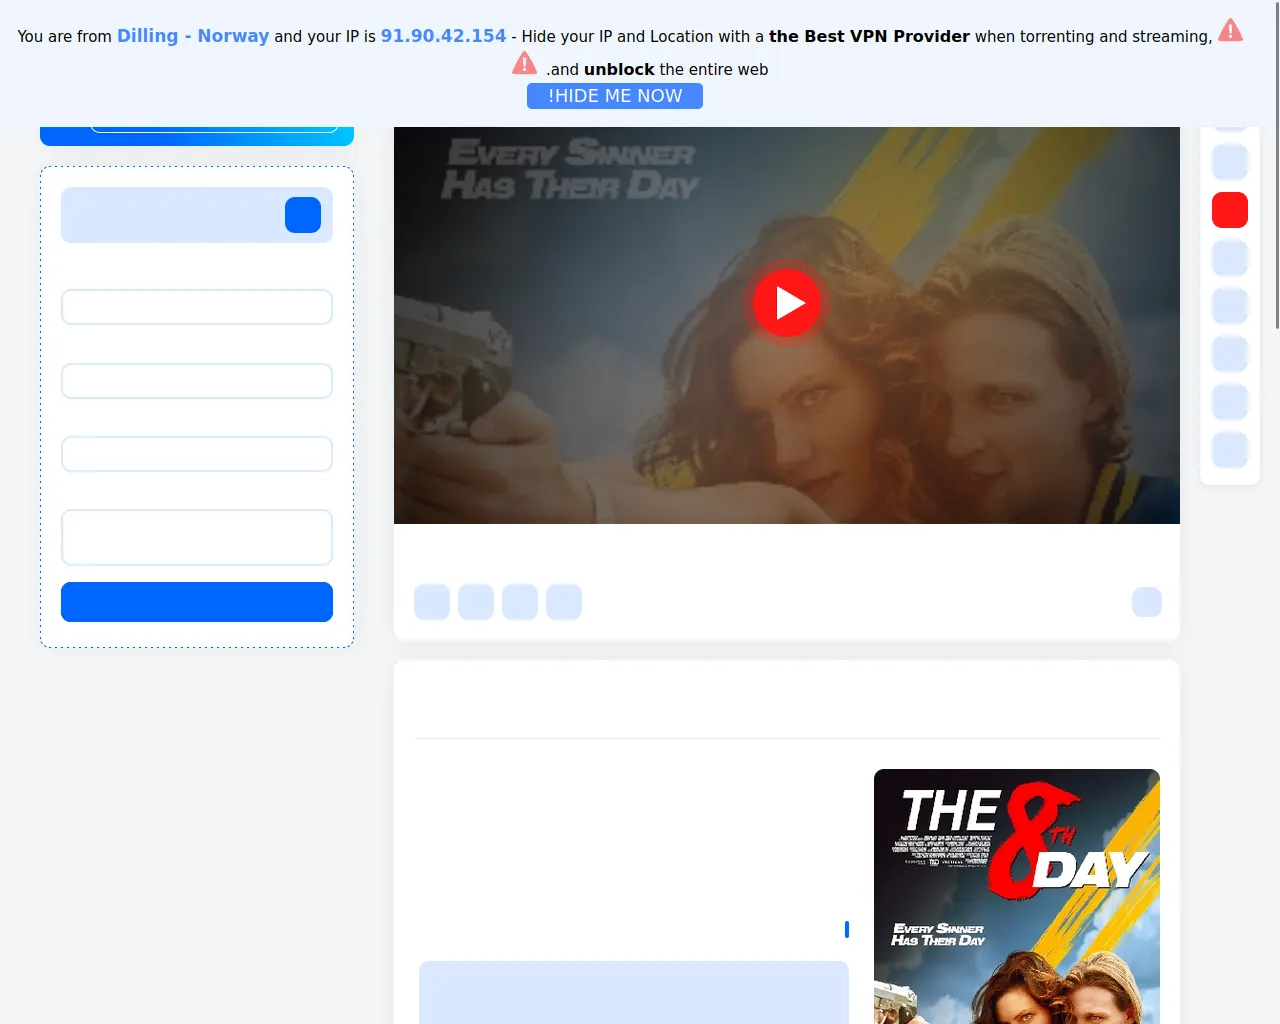The image size is (1280, 1024).
Task: Click the warning triangle after "streaming,"
Action: pos(1231,30)
